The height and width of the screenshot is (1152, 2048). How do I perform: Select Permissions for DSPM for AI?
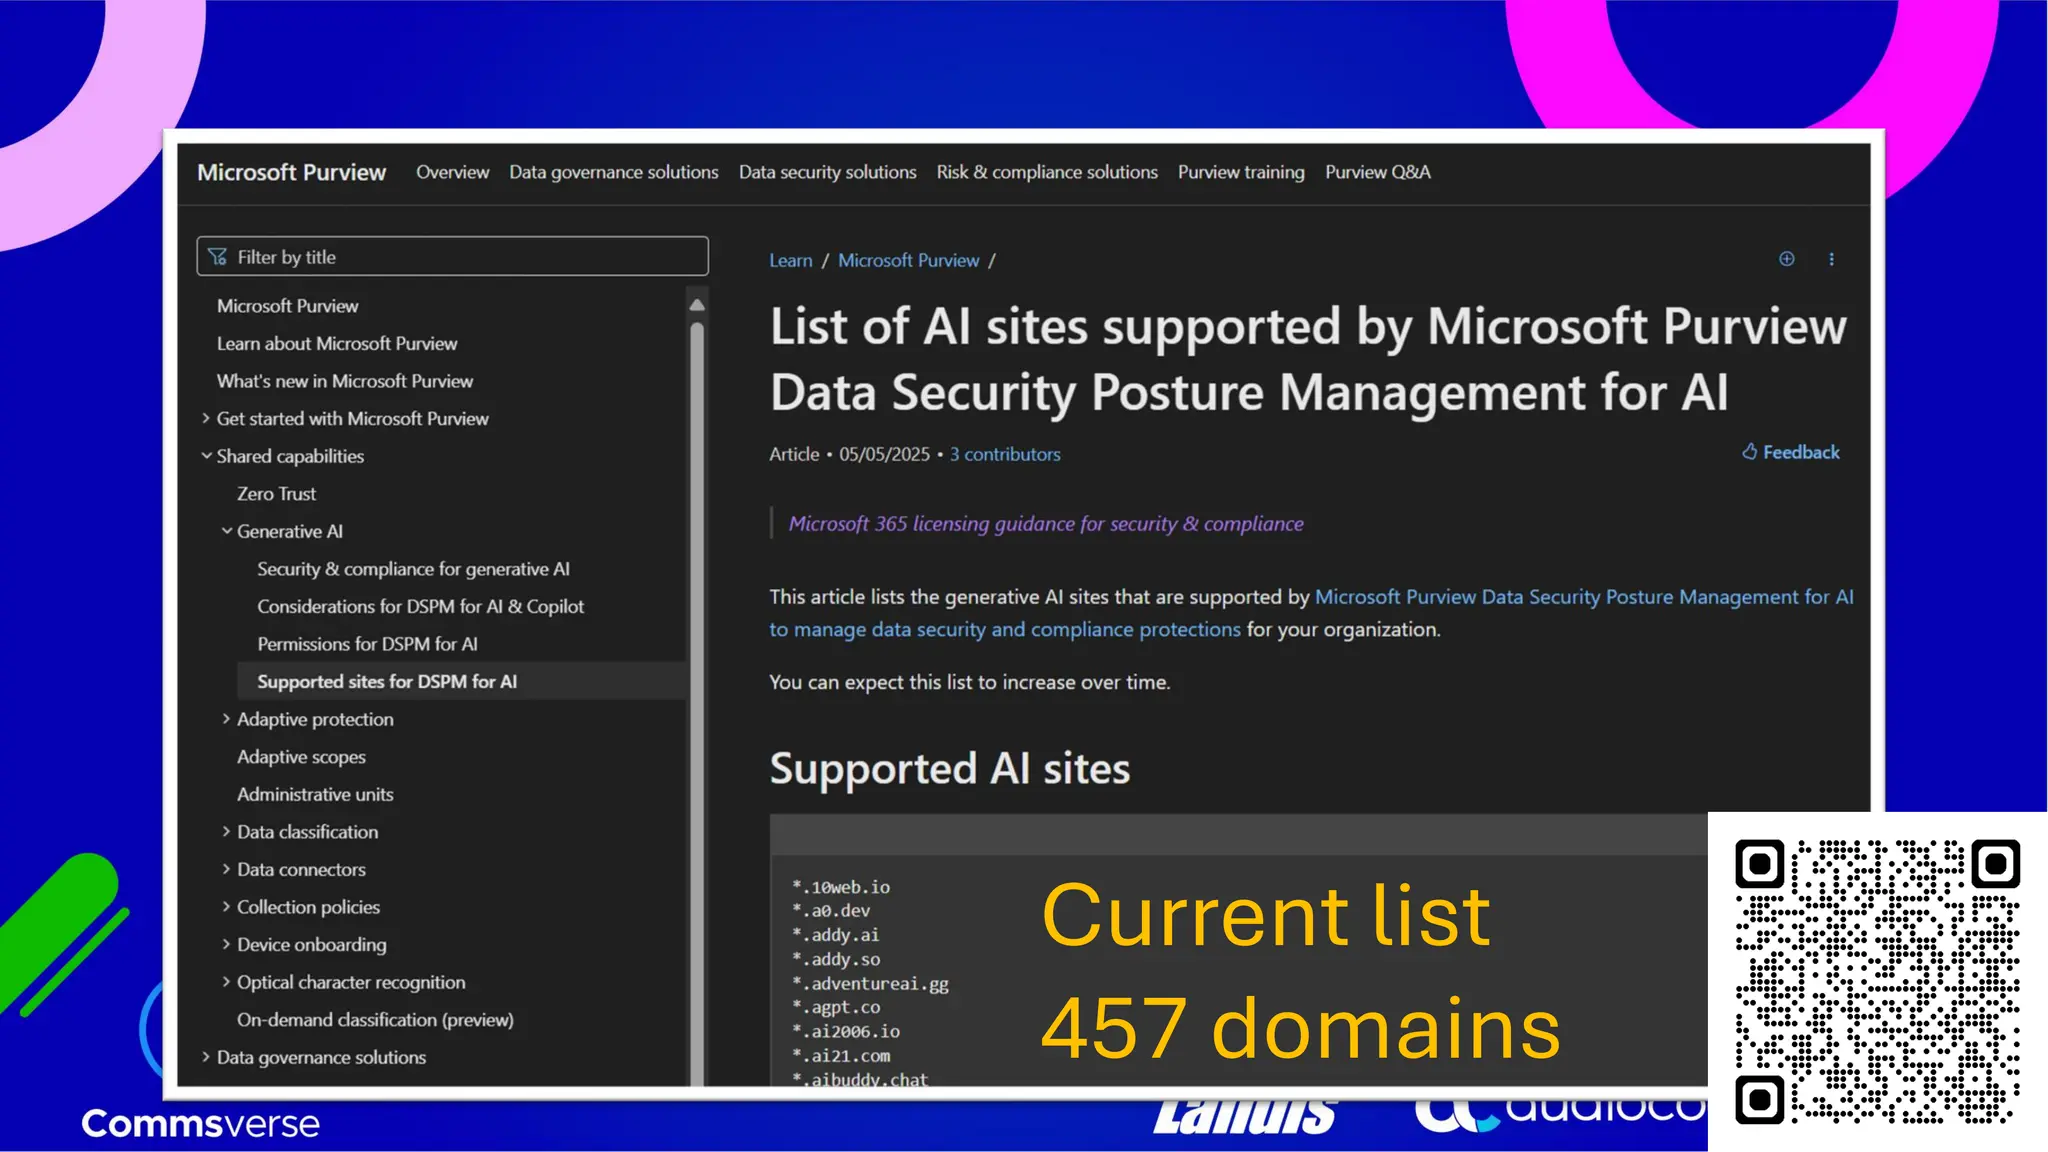[x=367, y=644]
